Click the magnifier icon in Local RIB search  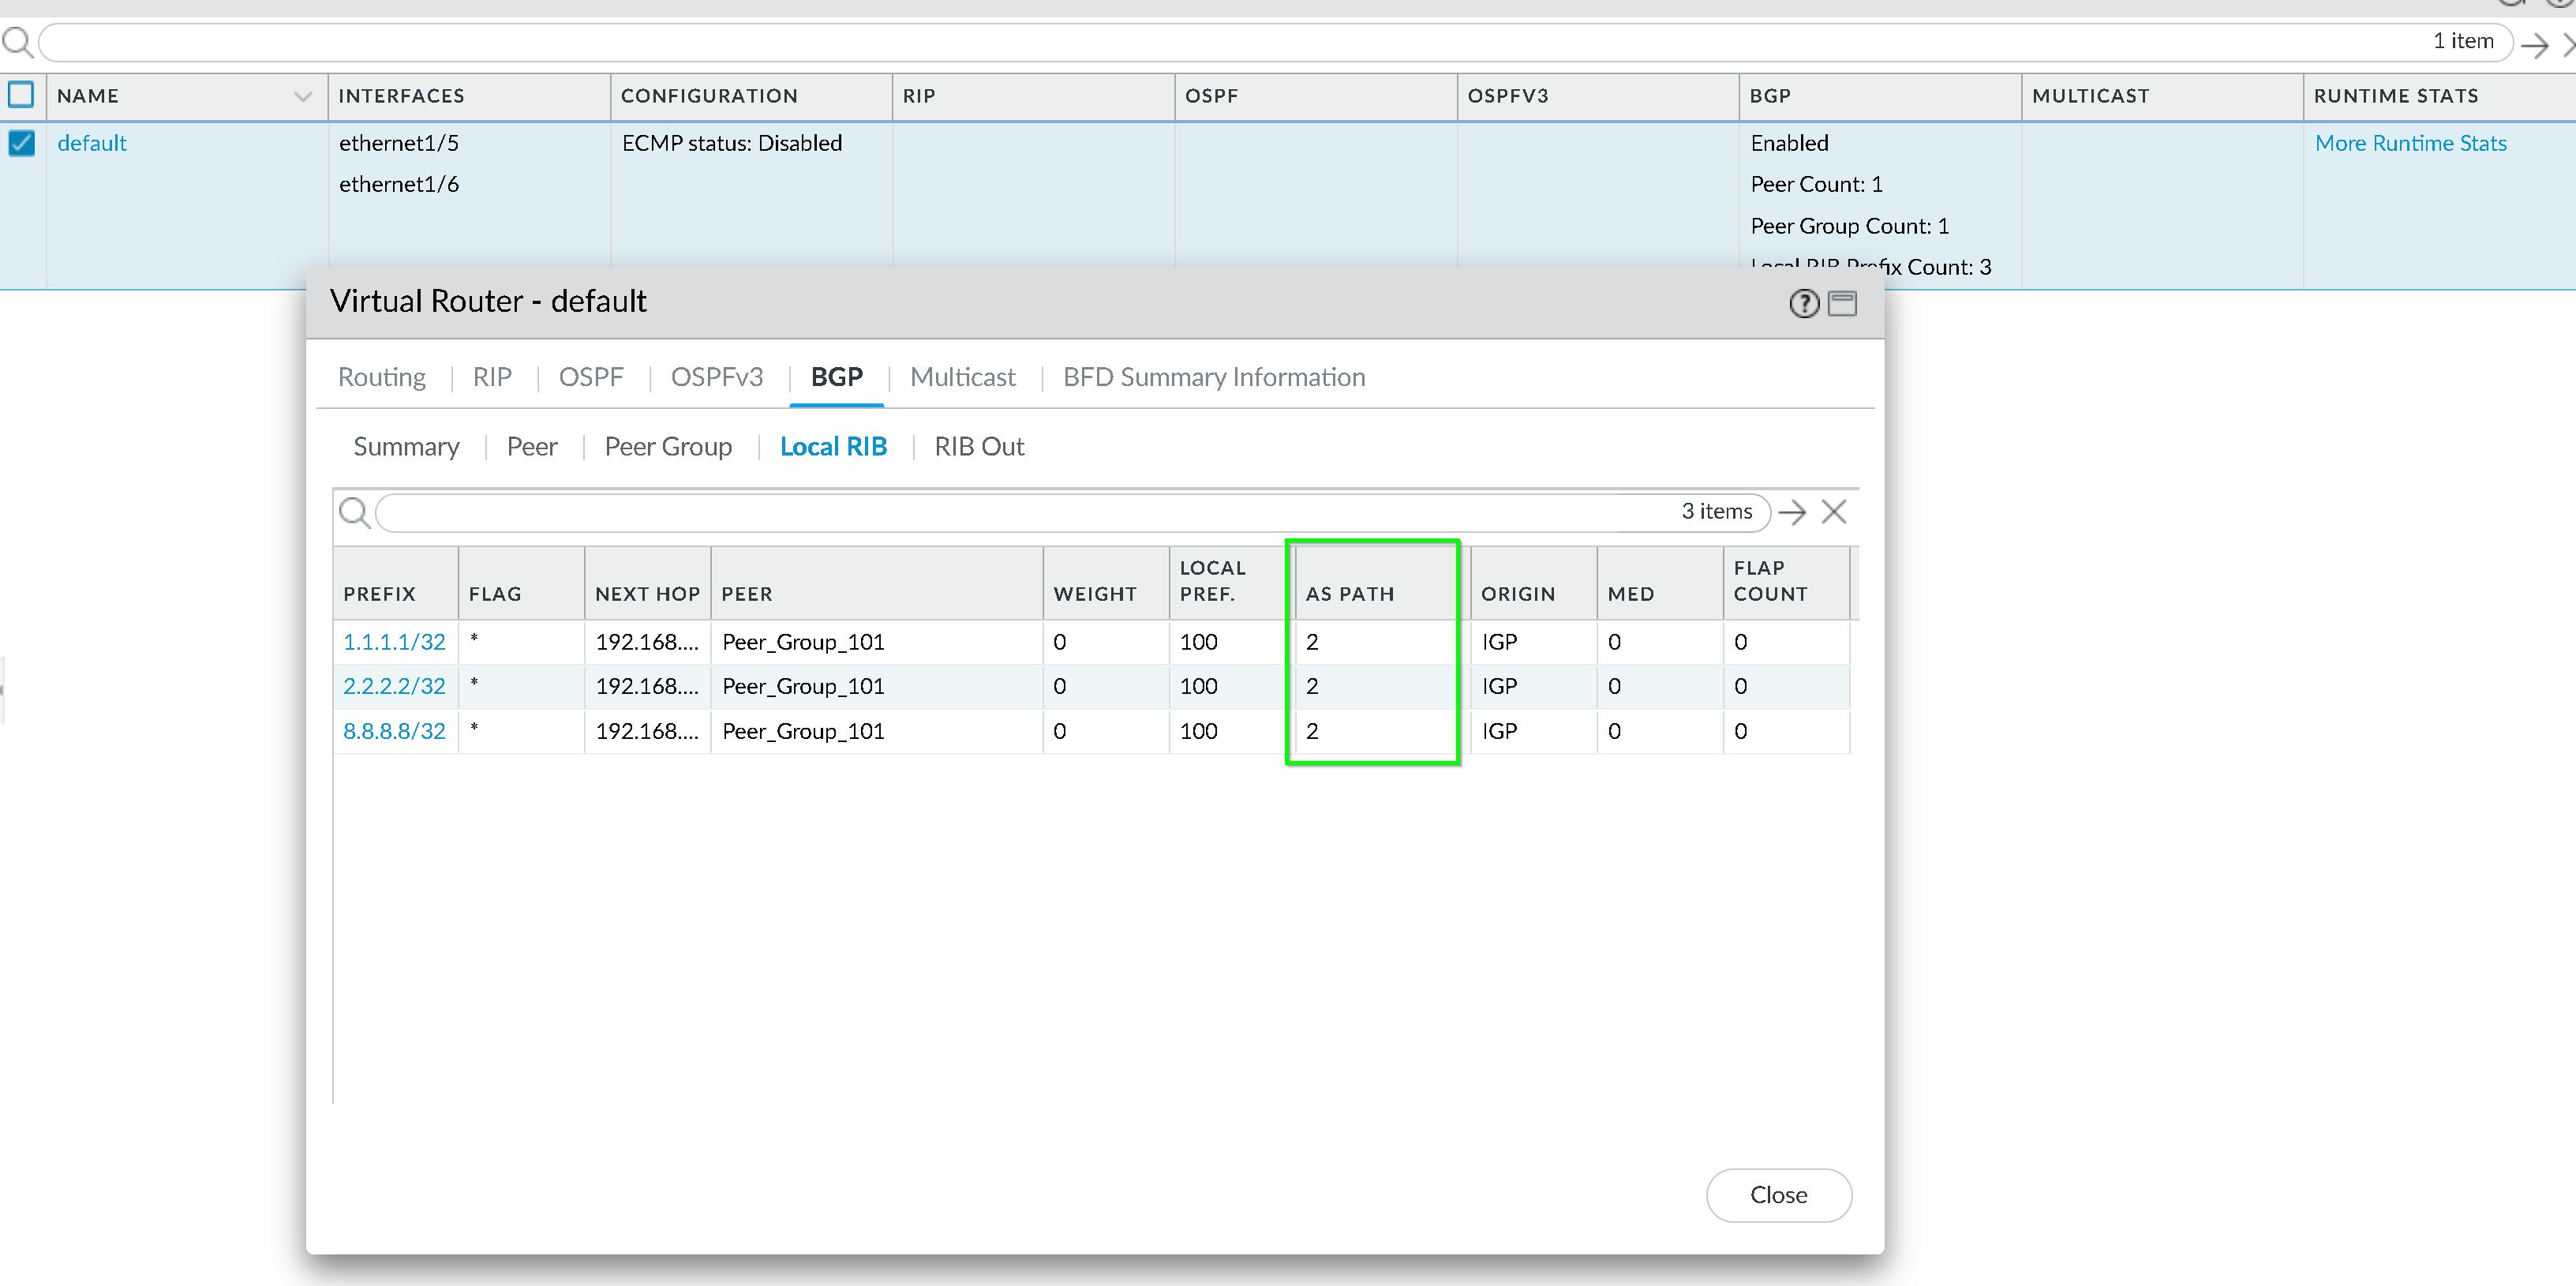click(354, 513)
